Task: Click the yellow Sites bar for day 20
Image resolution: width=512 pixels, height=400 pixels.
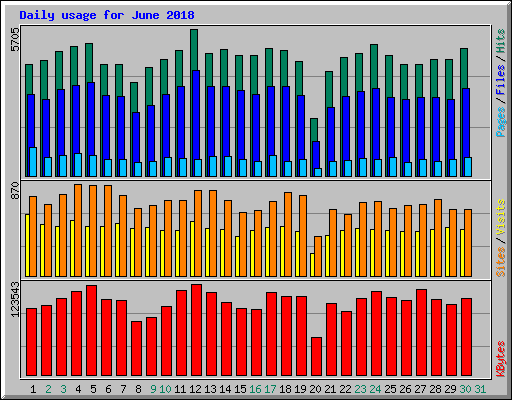Action: pos(312,265)
